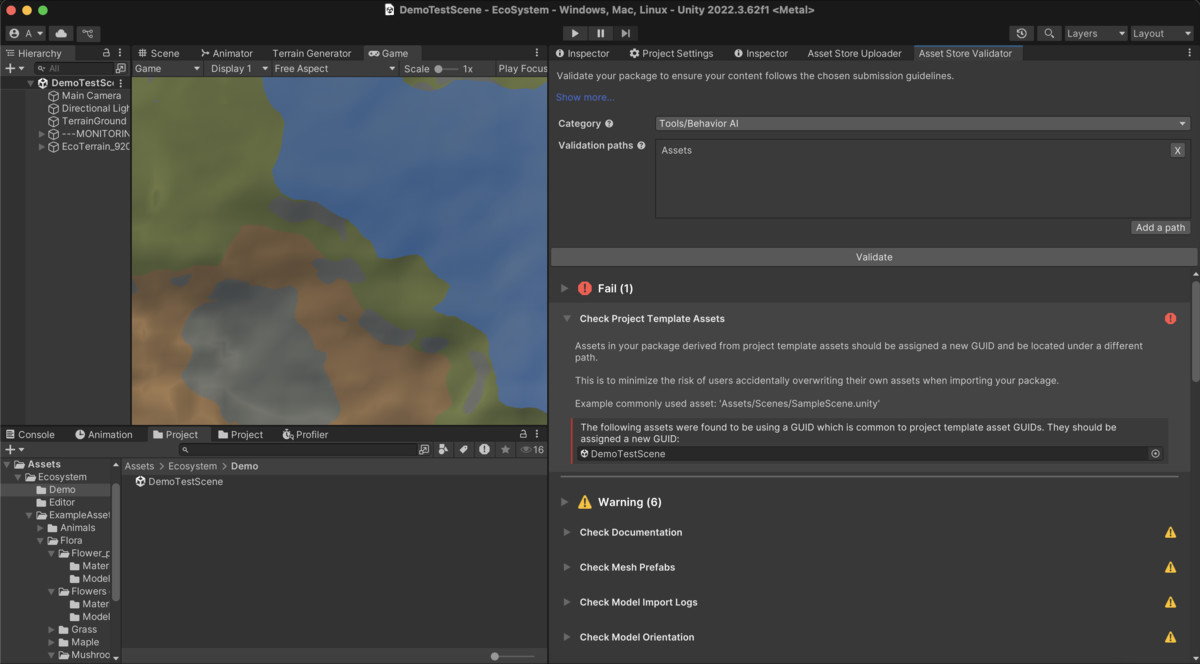Open the Category dropdown showing Tools/Behavior AI
The height and width of the screenshot is (664, 1200).
tap(921, 124)
